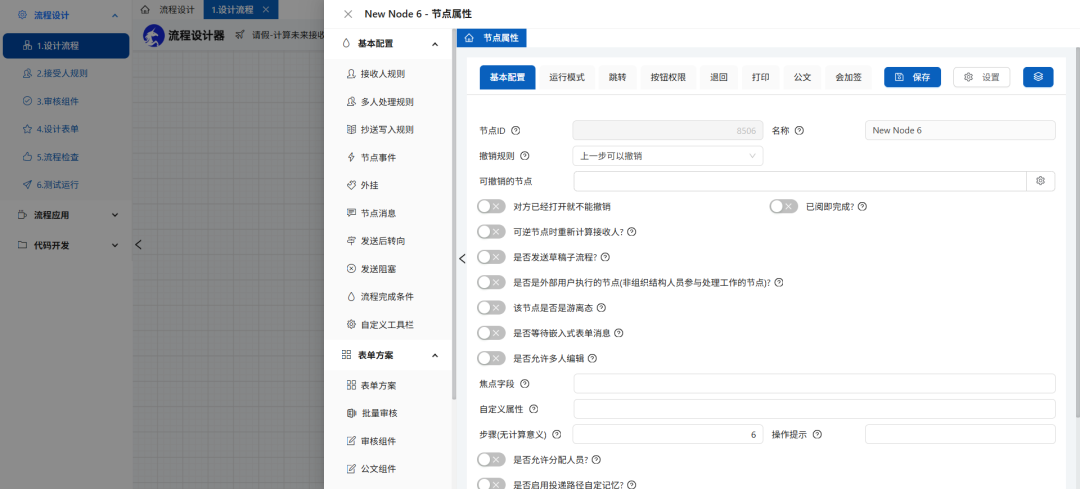
Task: Click help icon next to 焦点字段
Action: pos(525,384)
